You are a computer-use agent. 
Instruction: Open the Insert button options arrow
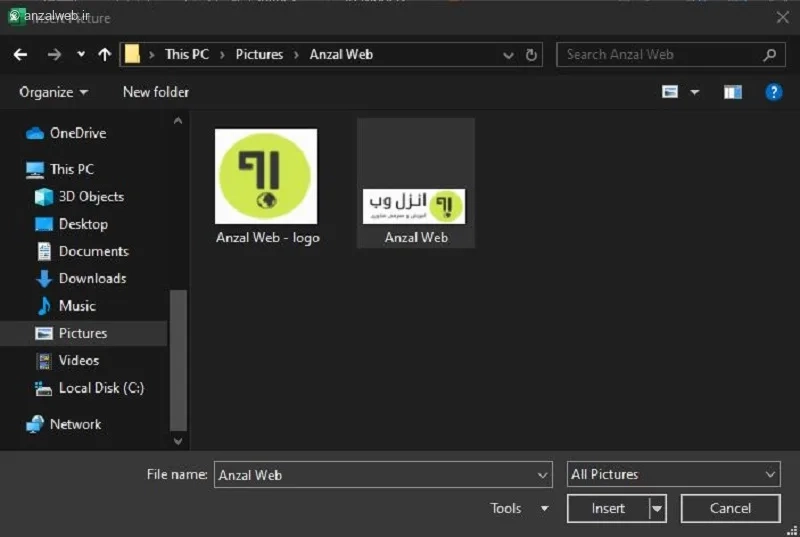658,508
